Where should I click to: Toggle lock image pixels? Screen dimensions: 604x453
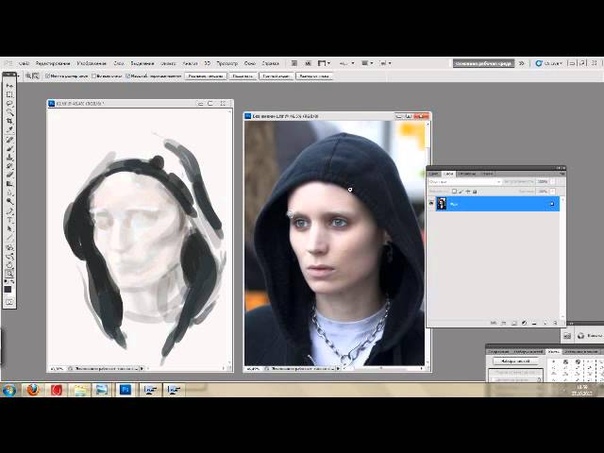461,191
